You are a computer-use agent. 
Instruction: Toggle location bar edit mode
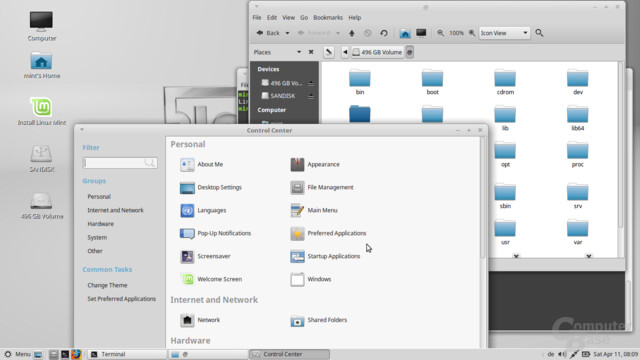(x=329, y=52)
